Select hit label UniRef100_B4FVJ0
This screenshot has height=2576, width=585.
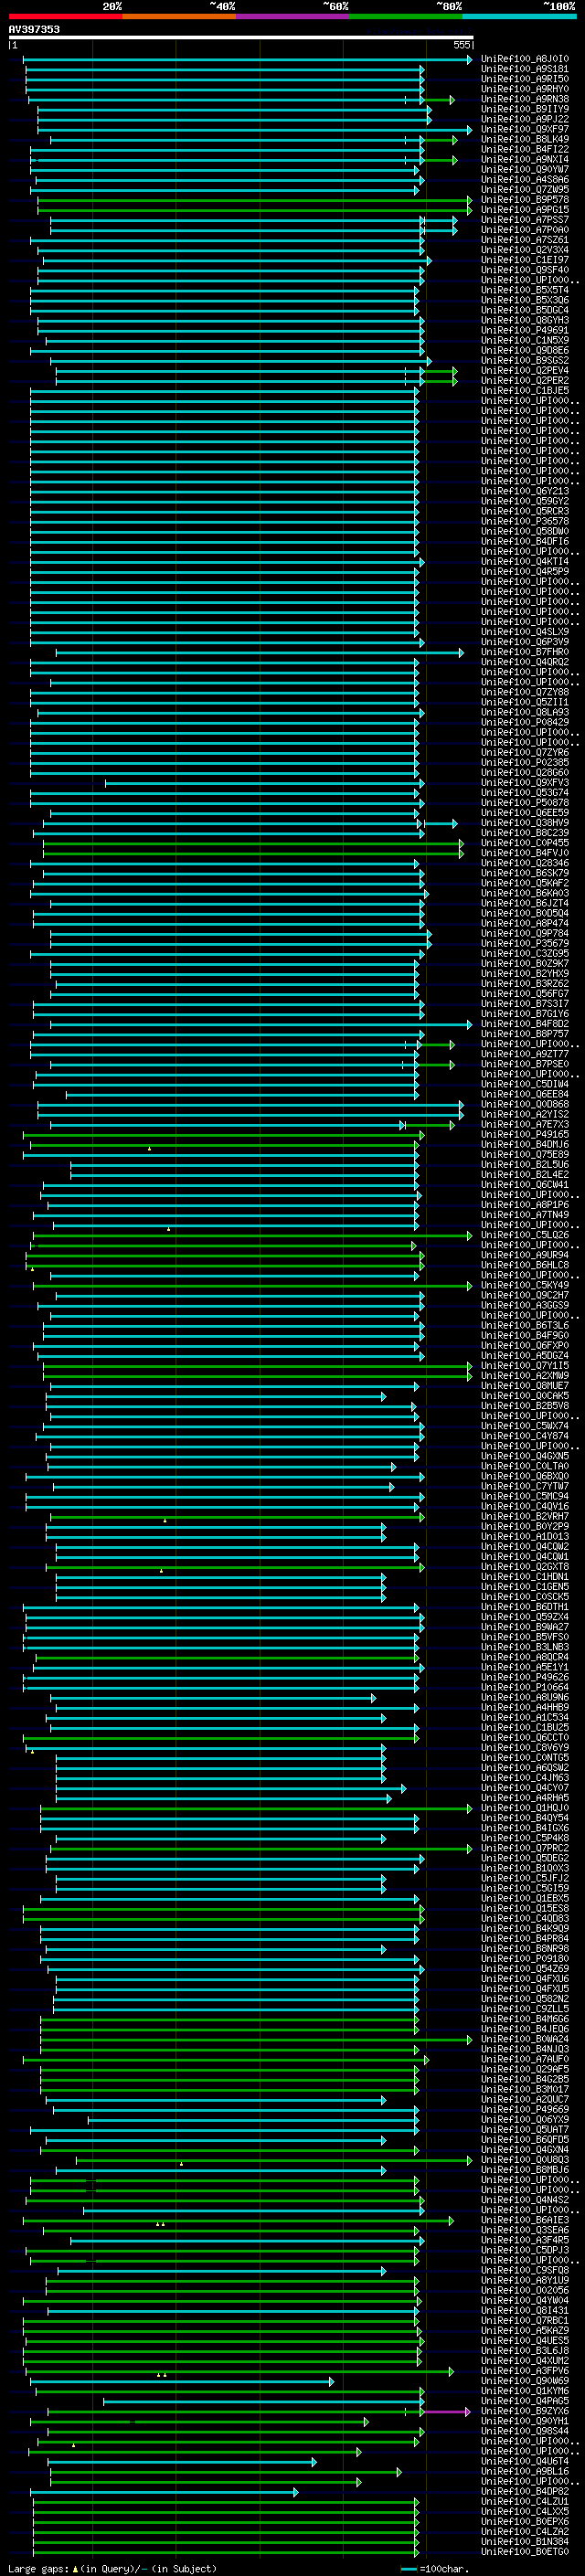525,853
